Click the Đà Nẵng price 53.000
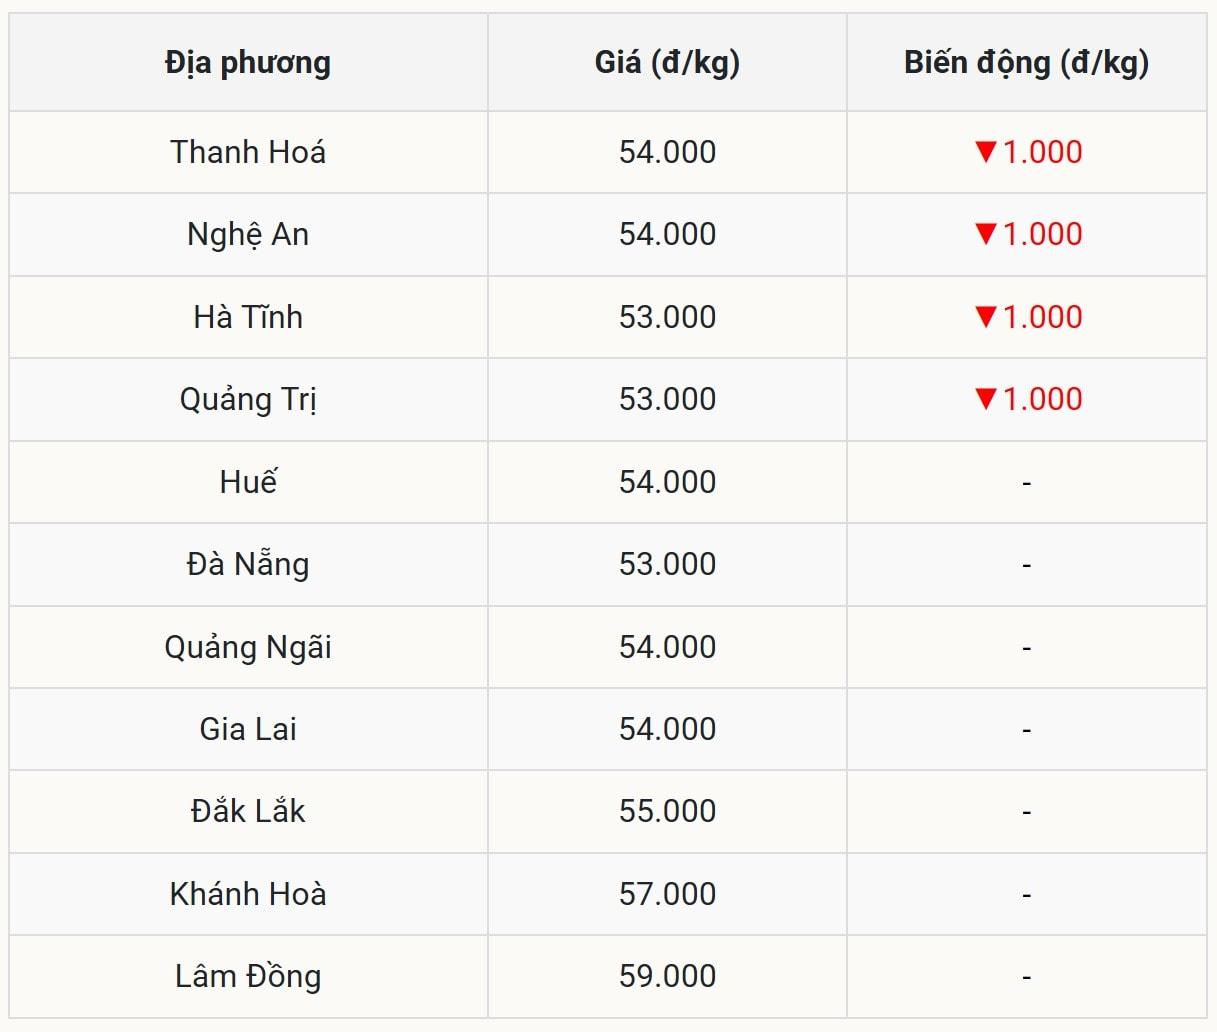This screenshot has width=1217, height=1032. 667,564
